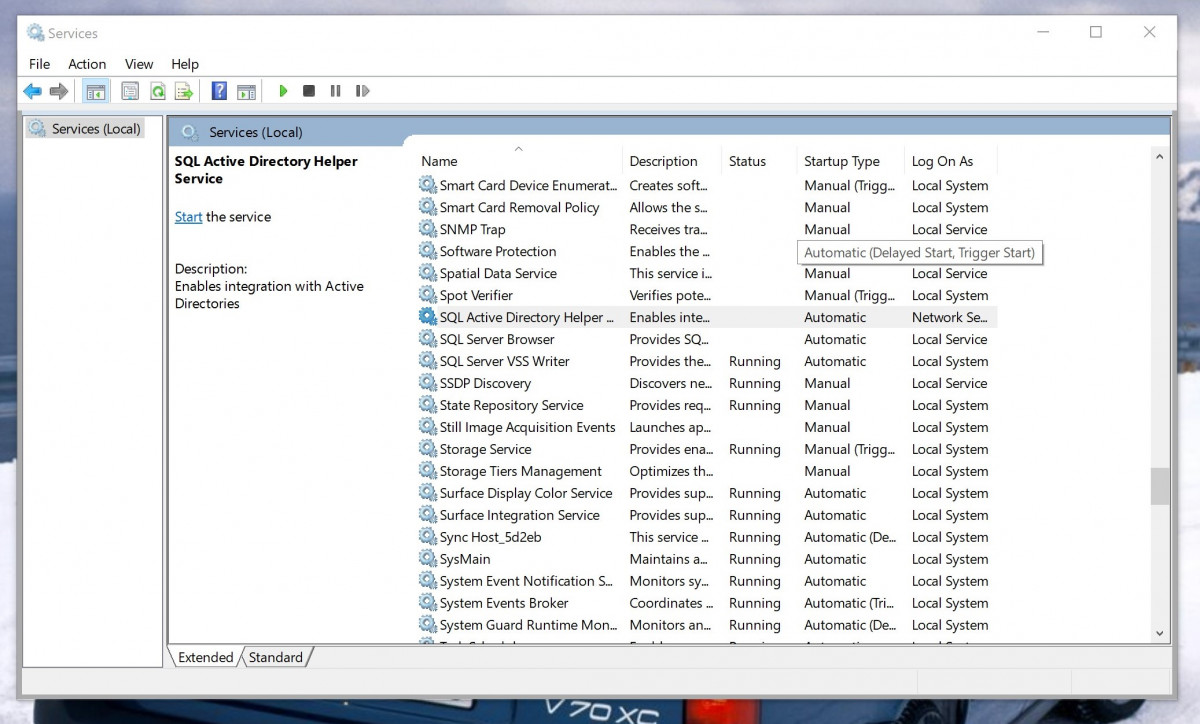Sort by the Startup Type column header
The height and width of the screenshot is (724, 1200).
(x=841, y=161)
